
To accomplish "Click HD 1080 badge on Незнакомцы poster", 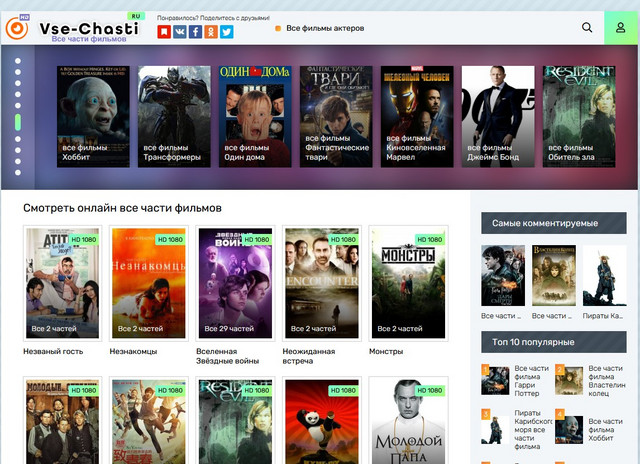I will point(170,240).
